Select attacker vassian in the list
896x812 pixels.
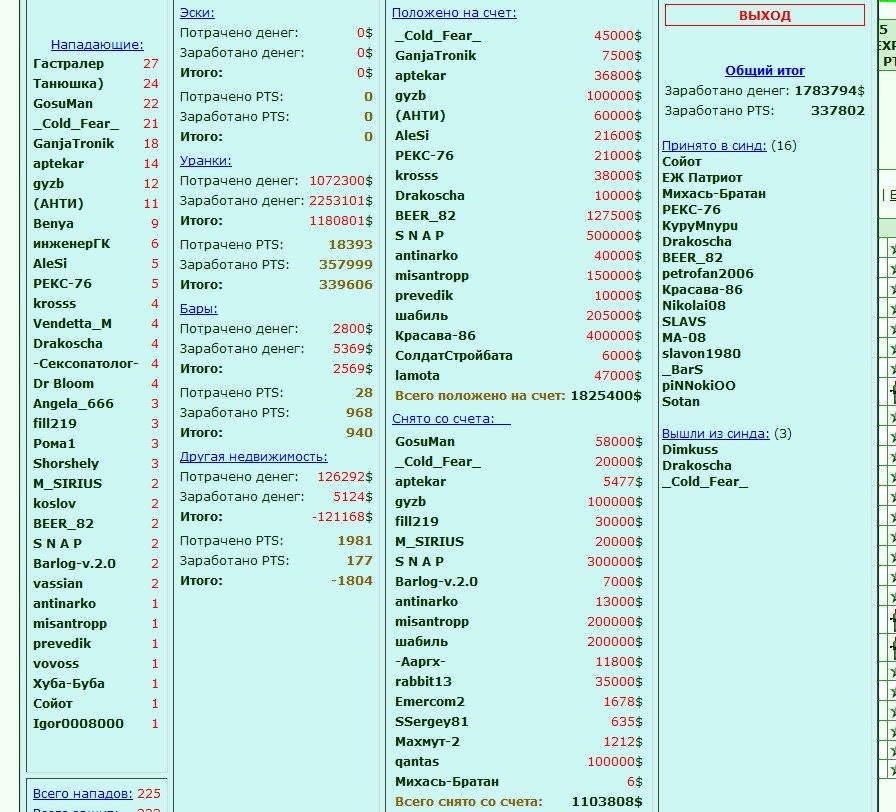(x=58, y=584)
